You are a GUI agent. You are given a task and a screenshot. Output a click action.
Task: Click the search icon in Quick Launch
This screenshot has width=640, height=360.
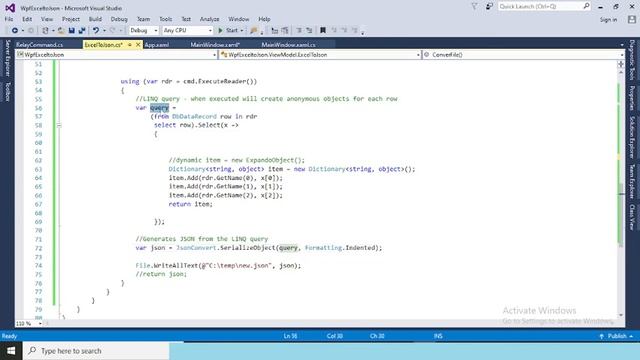586,6
